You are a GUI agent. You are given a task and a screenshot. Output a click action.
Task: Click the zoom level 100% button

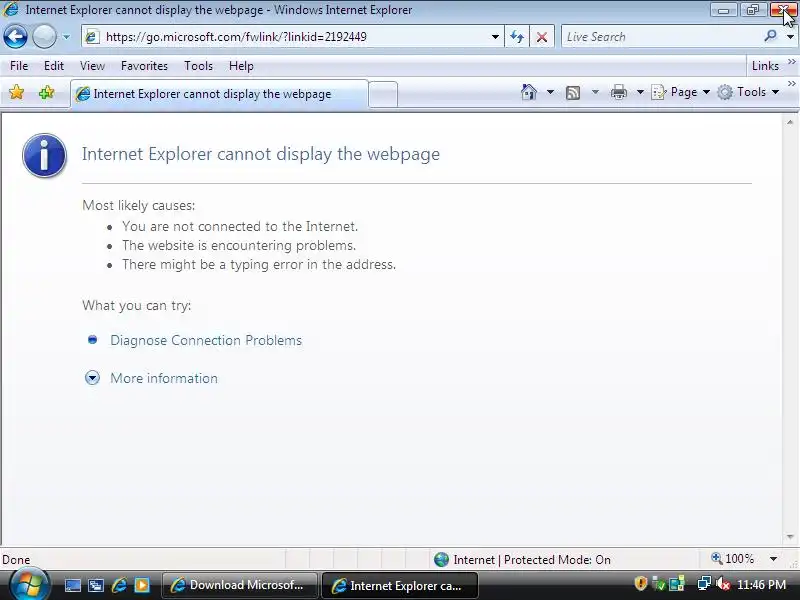[x=733, y=559]
